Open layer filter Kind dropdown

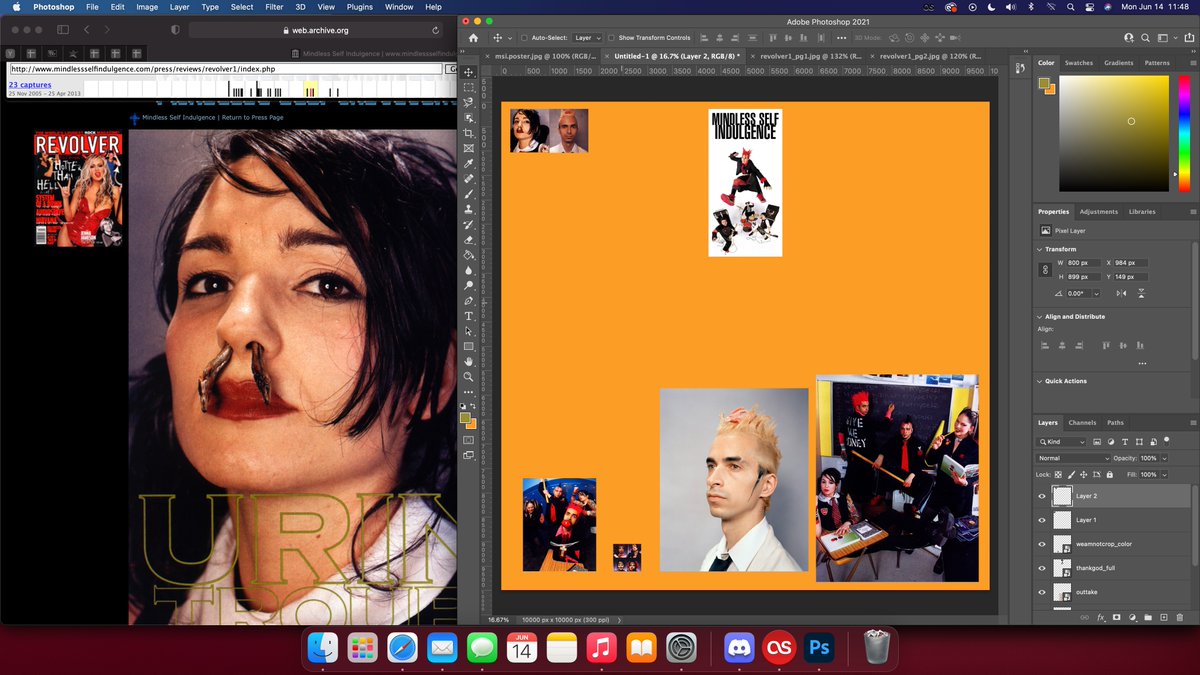click(1063, 441)
